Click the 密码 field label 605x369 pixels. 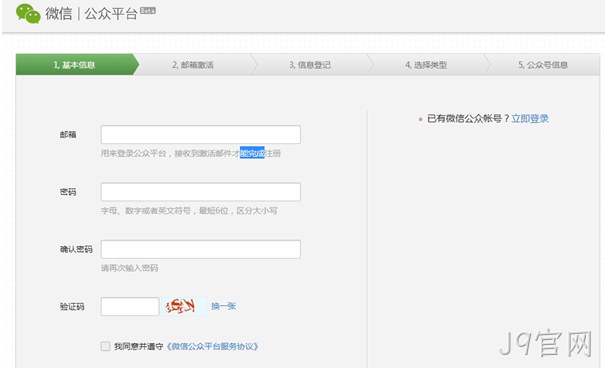(68, 192)
